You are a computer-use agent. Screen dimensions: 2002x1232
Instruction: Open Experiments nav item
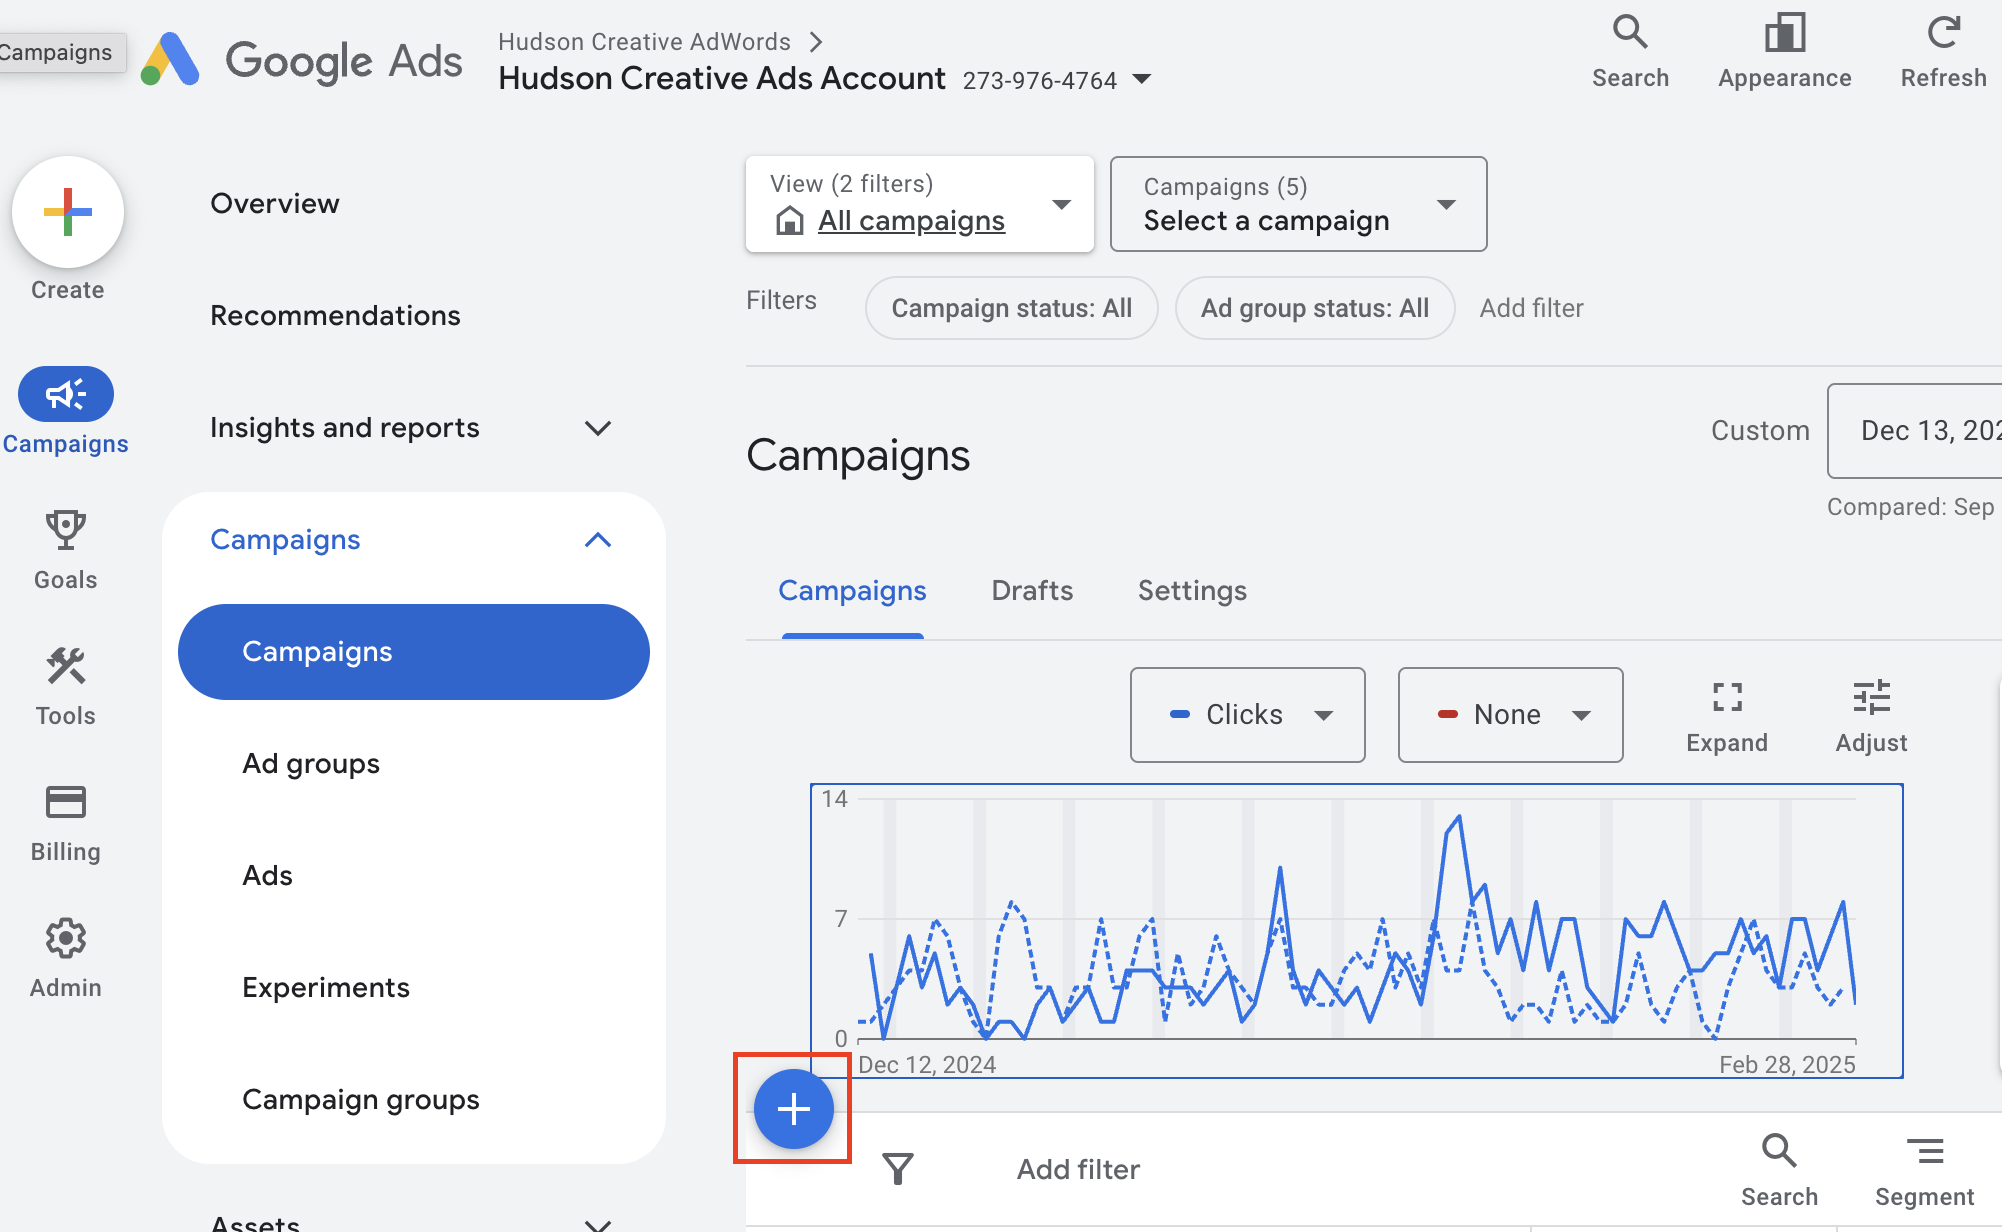326,988
